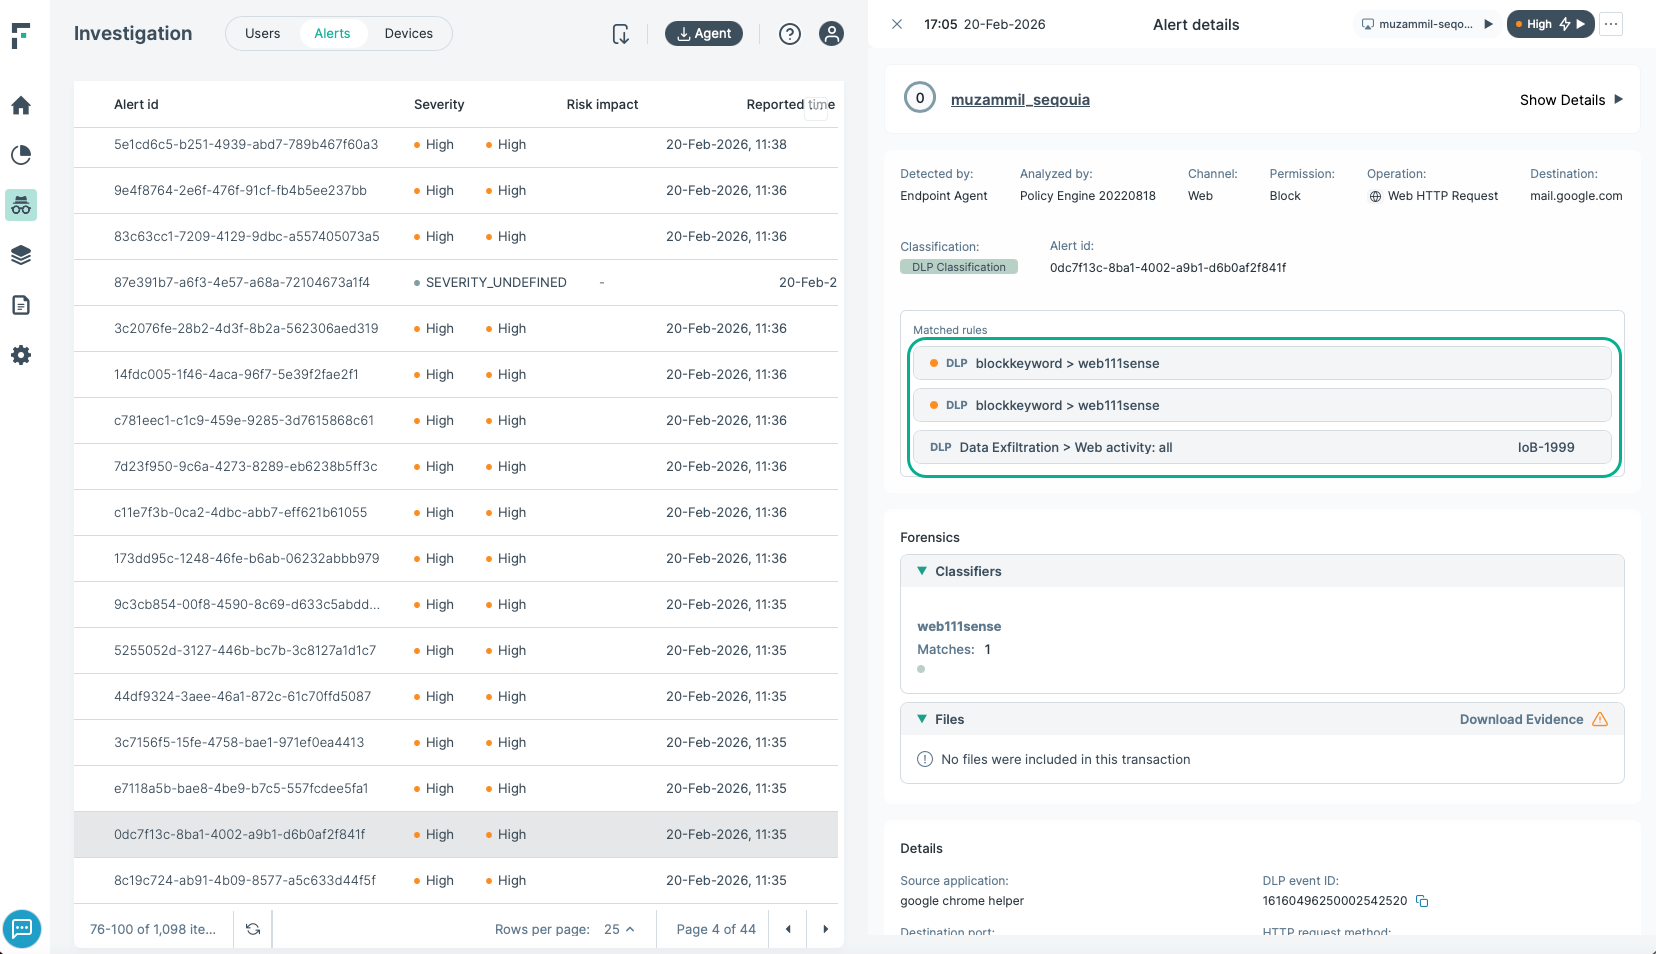Refresh the alerts table
Image resolution: width=1656 pixels, height=954 pixels.
[x=253, y=929]
